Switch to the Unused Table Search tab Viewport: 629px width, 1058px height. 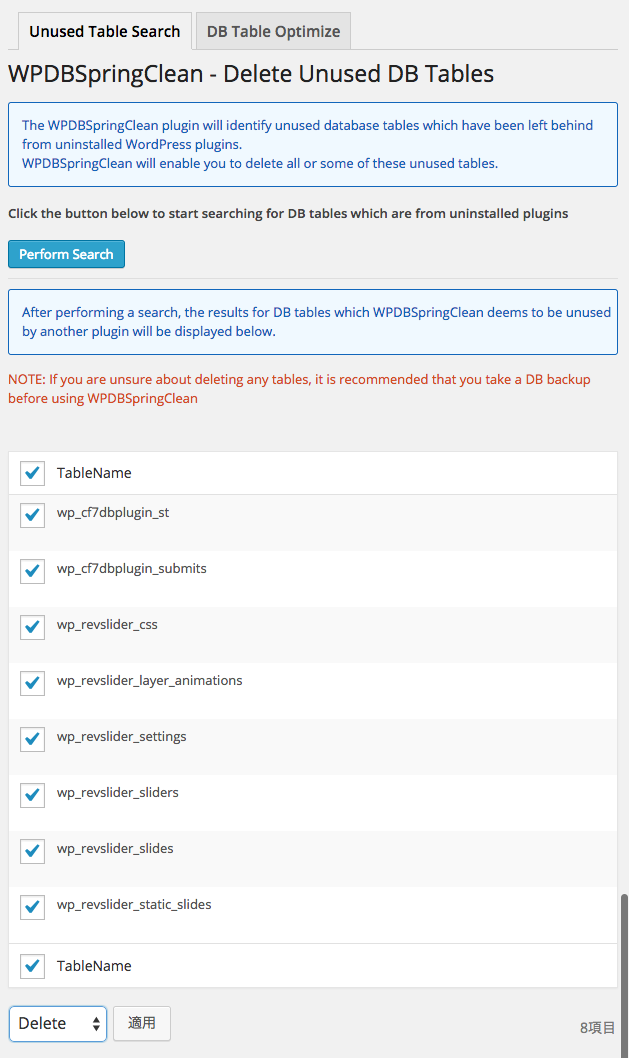[x=105, y=32]
